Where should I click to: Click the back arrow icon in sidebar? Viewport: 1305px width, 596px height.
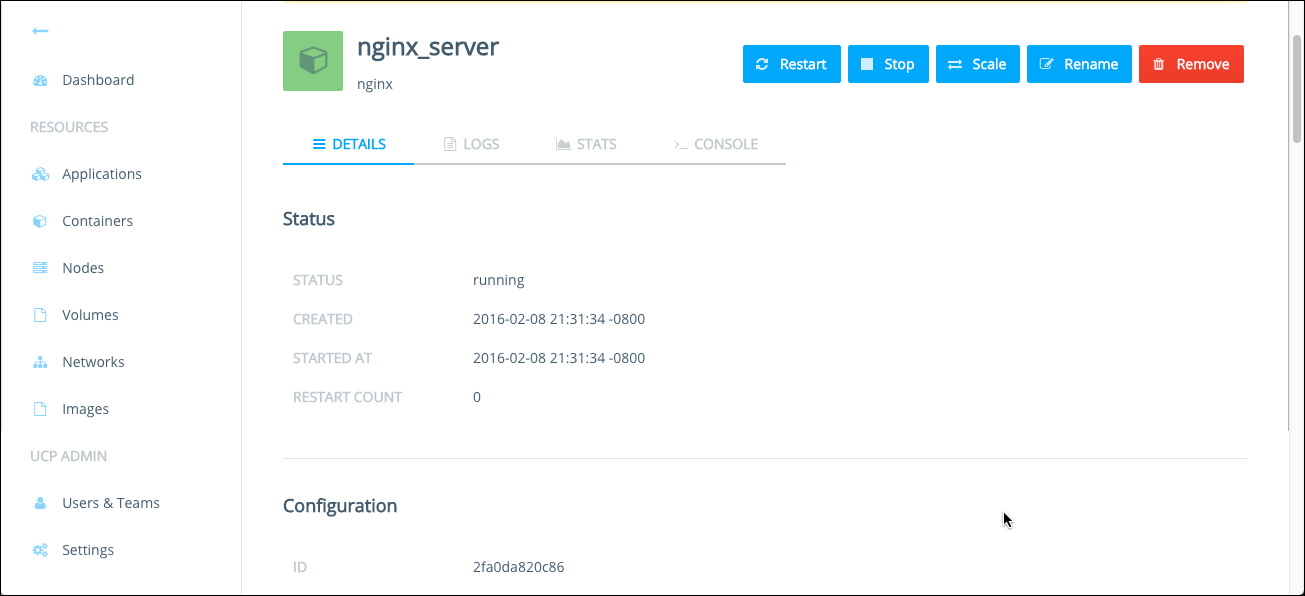pos(40,31)
